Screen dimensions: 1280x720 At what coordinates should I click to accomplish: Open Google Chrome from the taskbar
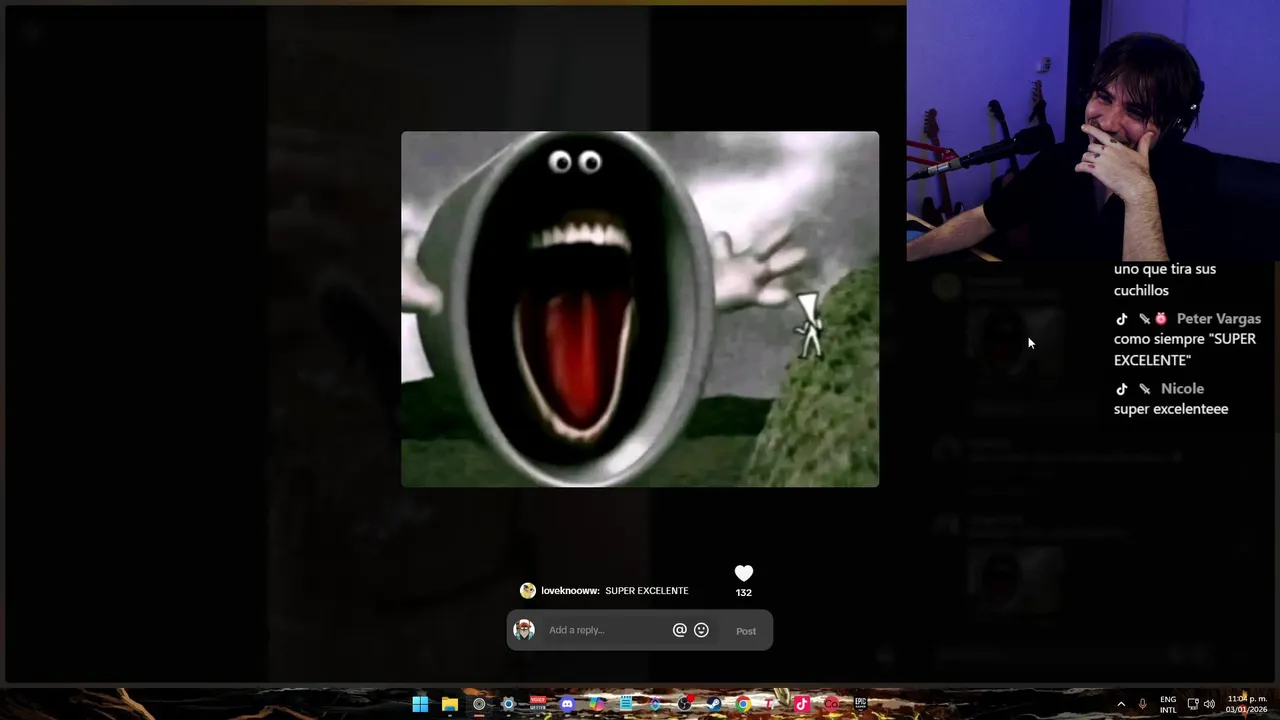click(x=743, y=704)
